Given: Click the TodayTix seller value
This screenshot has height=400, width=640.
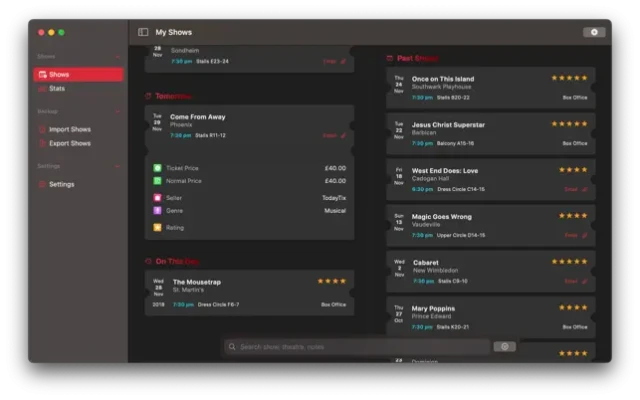Looking at the screenshot, I should click(334, 198).
